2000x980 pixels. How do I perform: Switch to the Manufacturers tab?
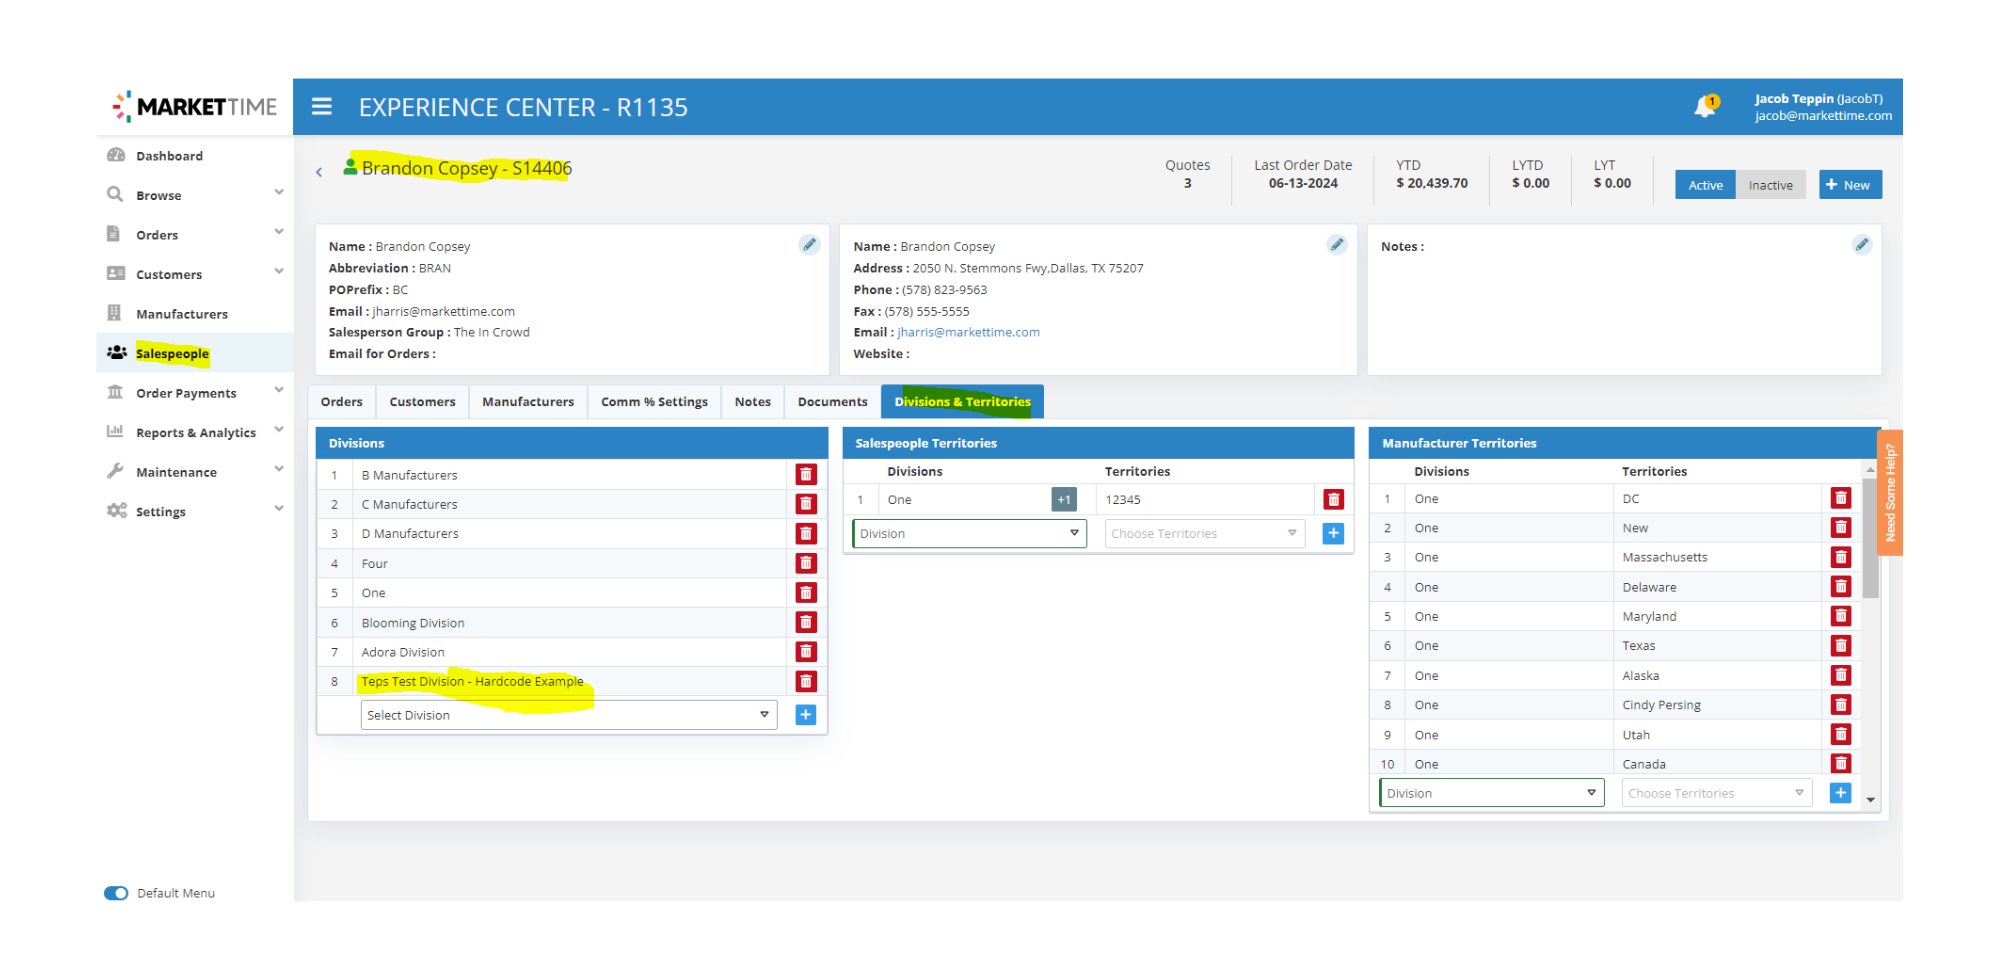pos(528,401)
